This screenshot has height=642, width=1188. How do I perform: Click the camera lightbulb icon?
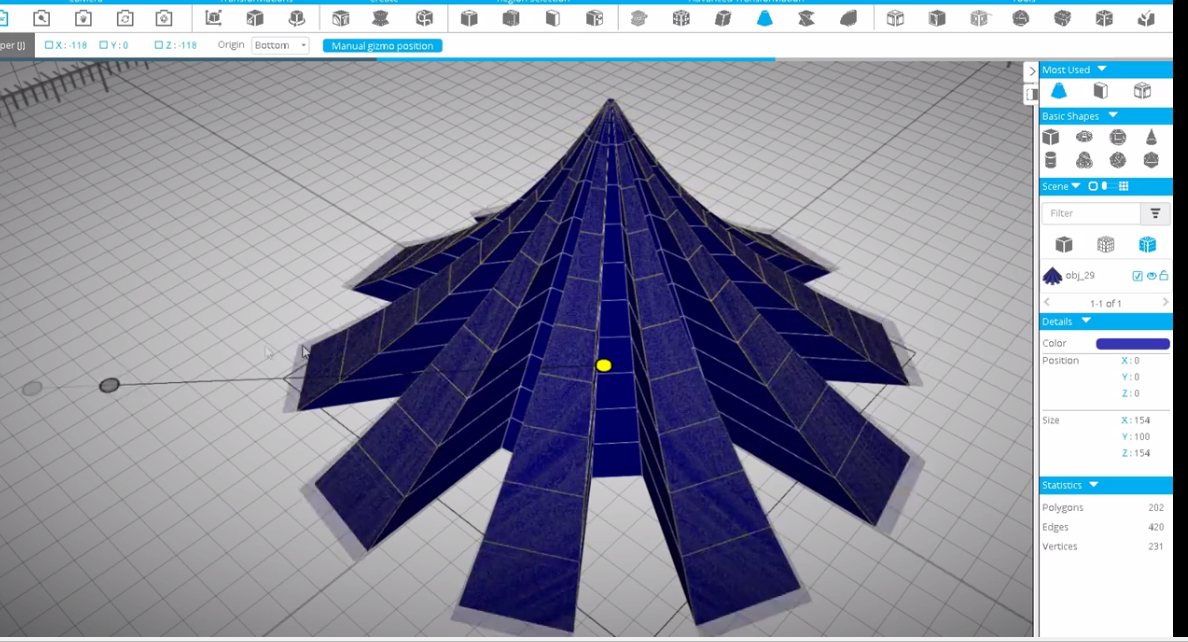click(x=83, y=18)
